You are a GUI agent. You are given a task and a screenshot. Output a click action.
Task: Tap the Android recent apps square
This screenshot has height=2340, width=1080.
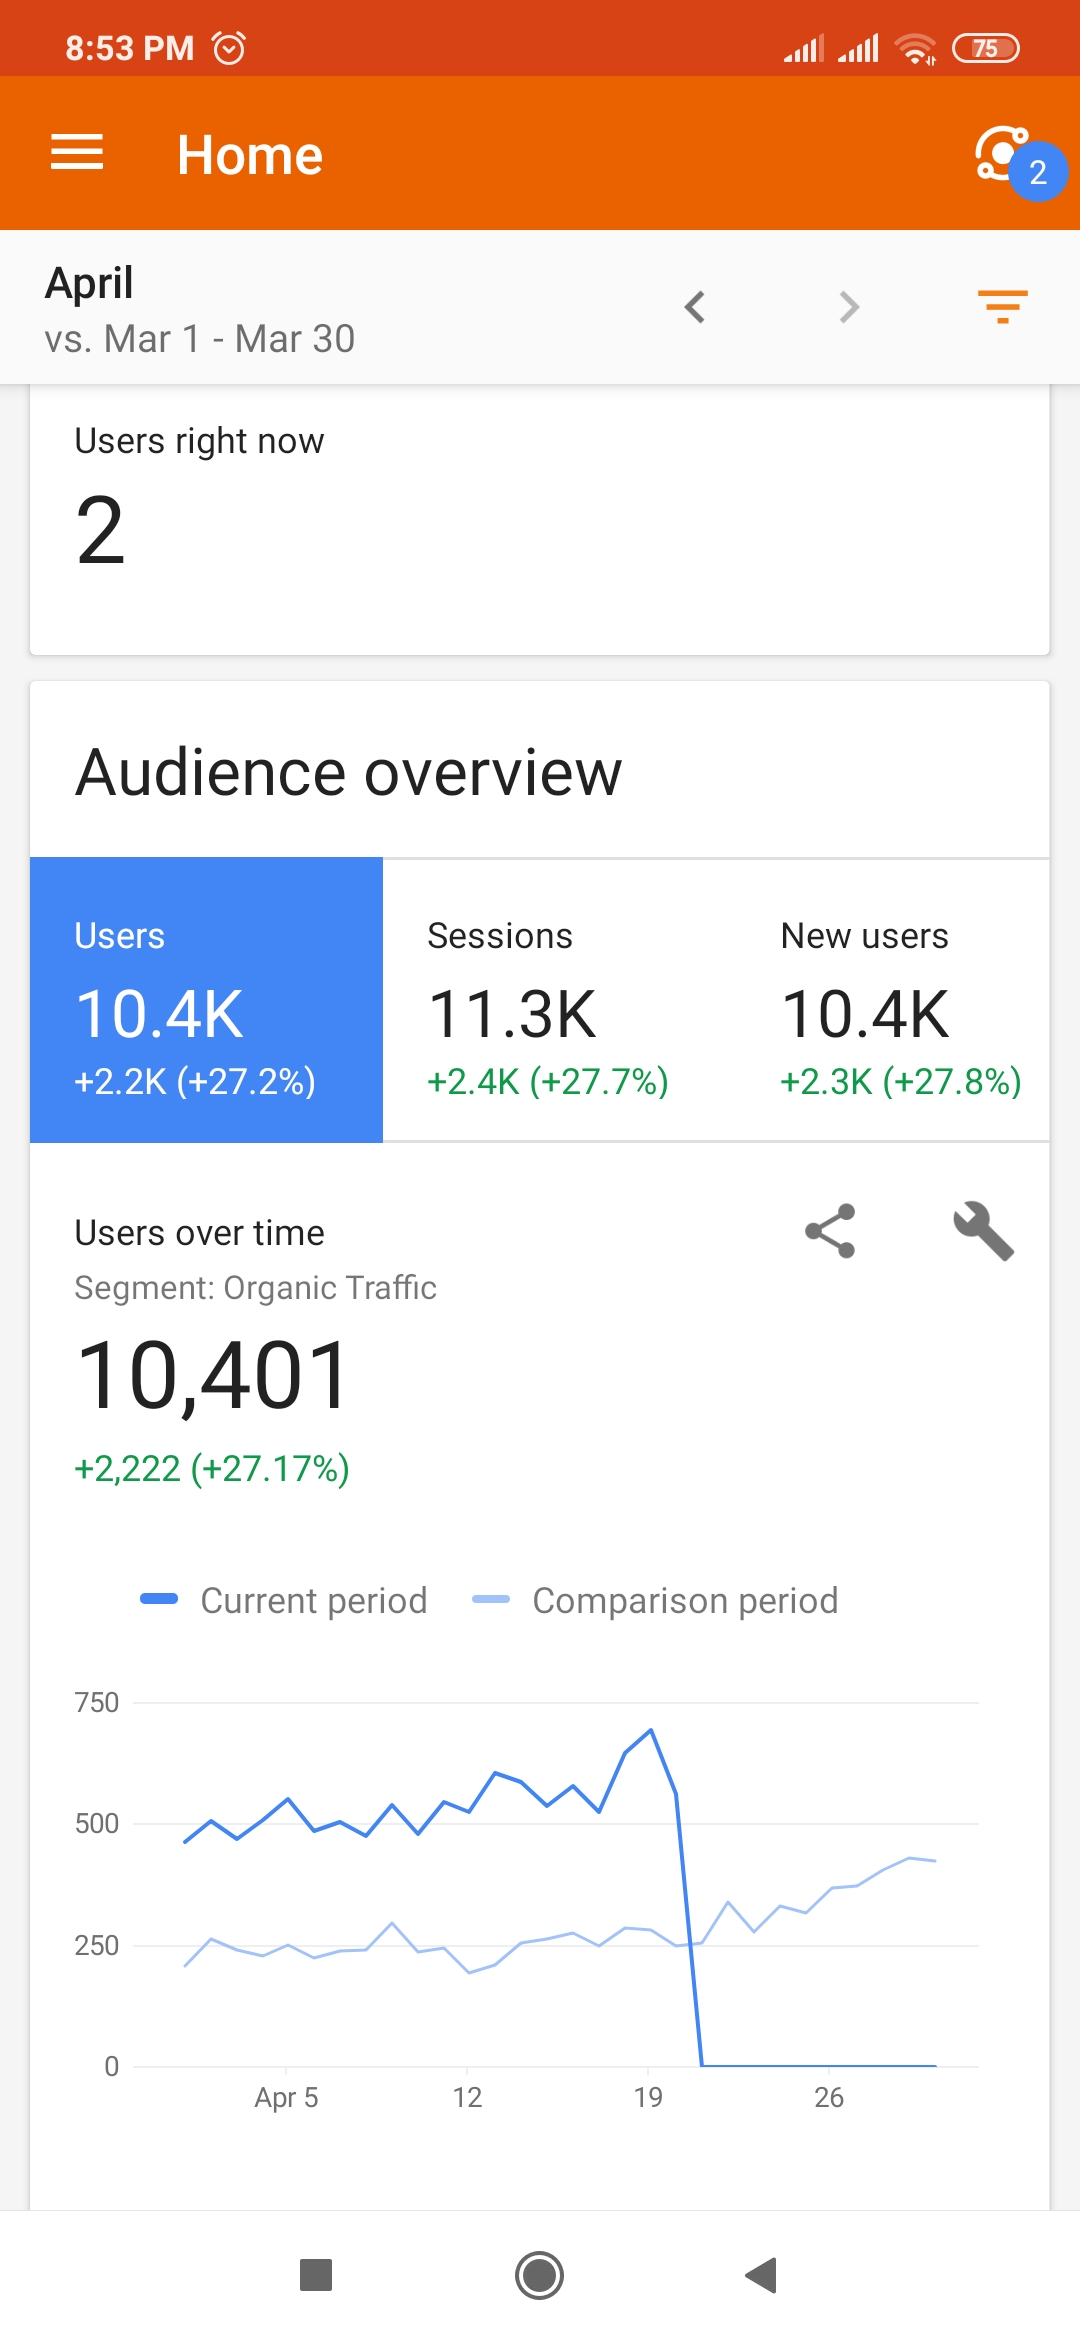pos(316,2275)
